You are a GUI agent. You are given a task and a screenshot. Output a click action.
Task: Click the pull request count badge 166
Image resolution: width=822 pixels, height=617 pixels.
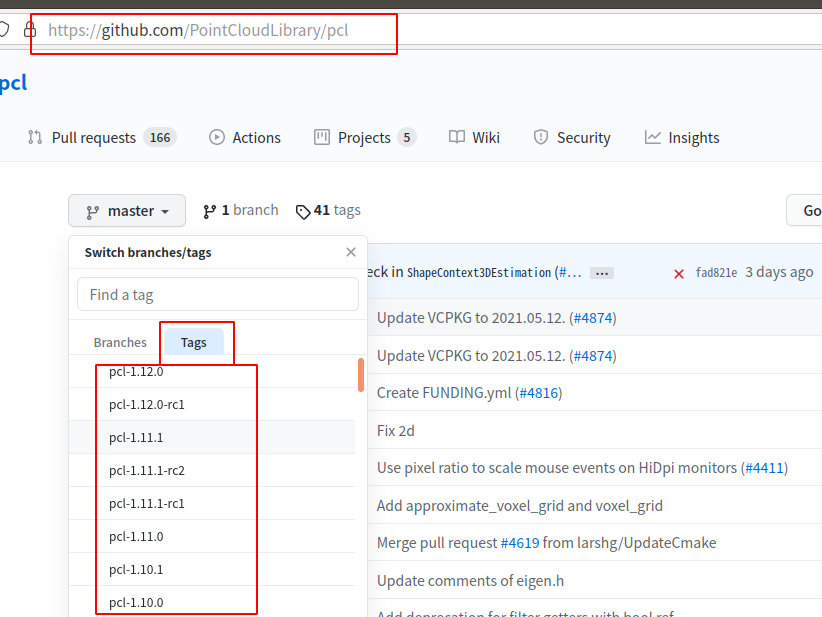point(160,138)
